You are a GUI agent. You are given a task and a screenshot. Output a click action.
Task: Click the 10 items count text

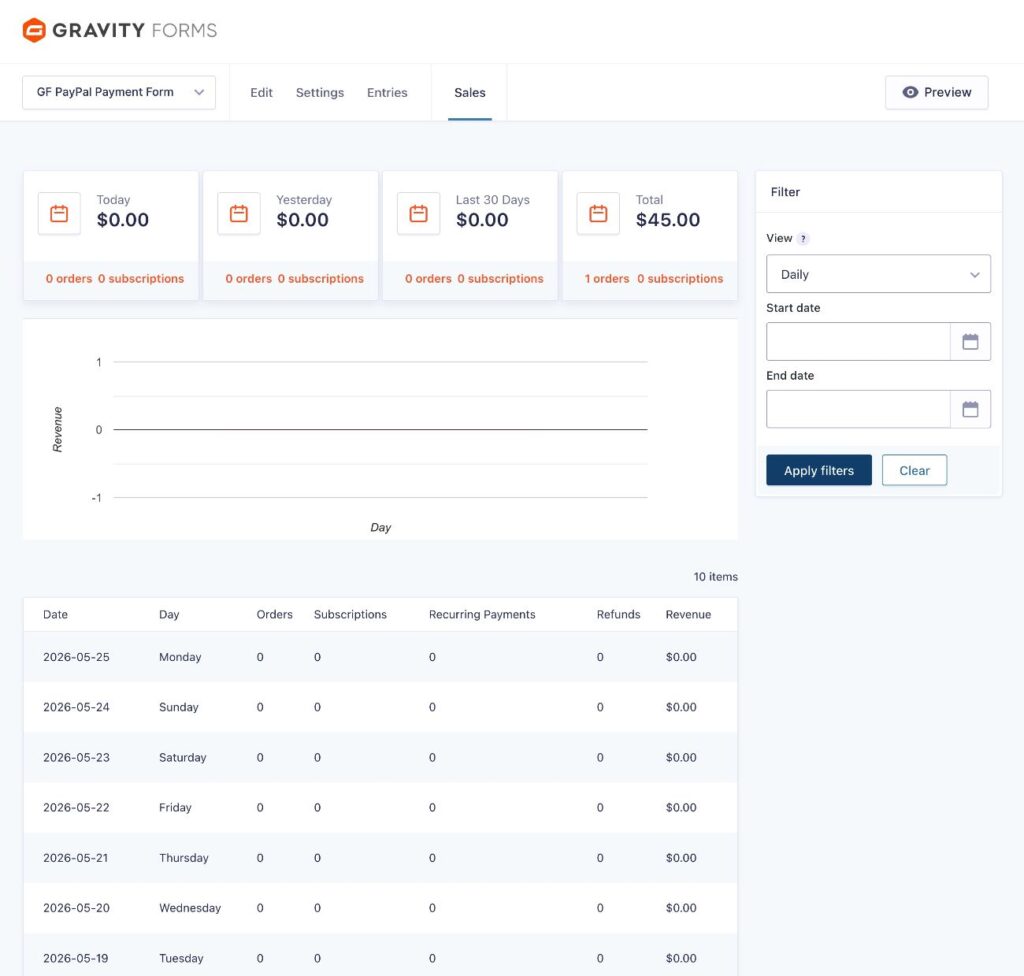click(x=716, y=577)
